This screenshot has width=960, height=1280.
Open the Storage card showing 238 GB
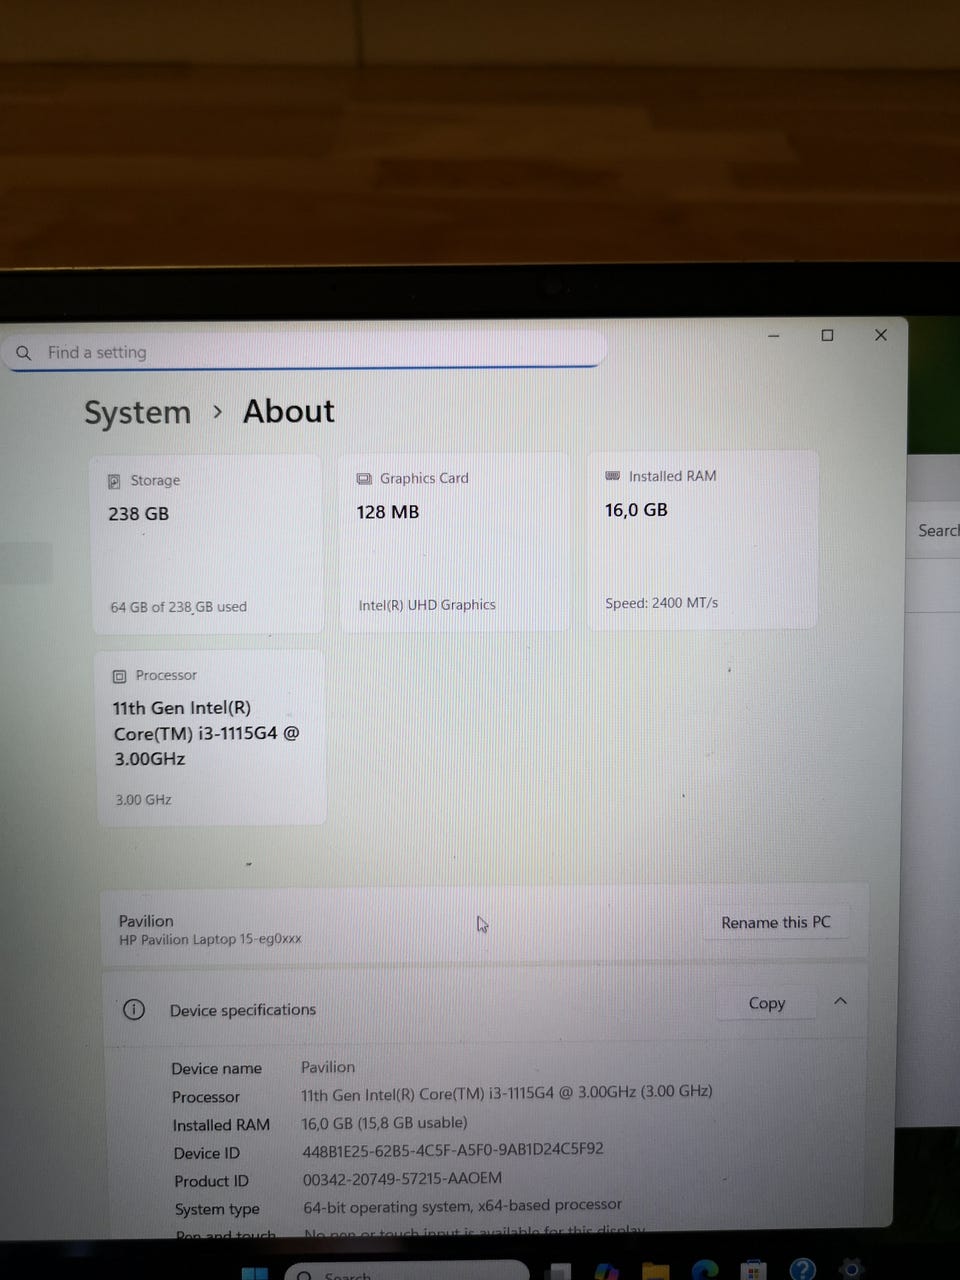tap(207, 544)
